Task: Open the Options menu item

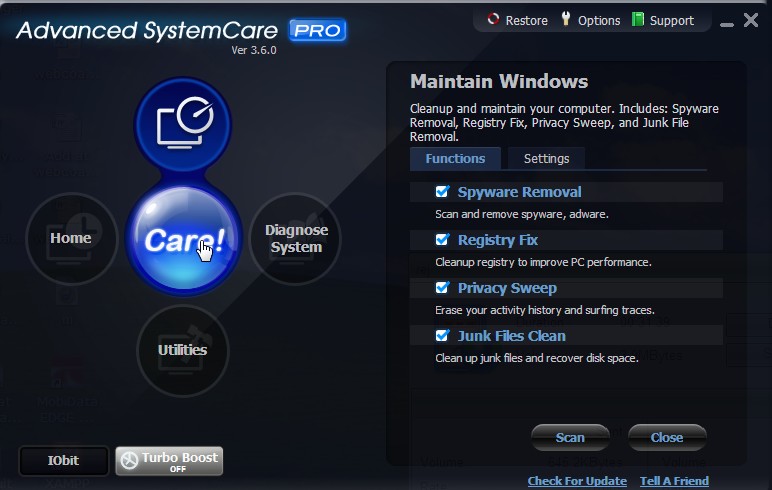Action: 591,20
